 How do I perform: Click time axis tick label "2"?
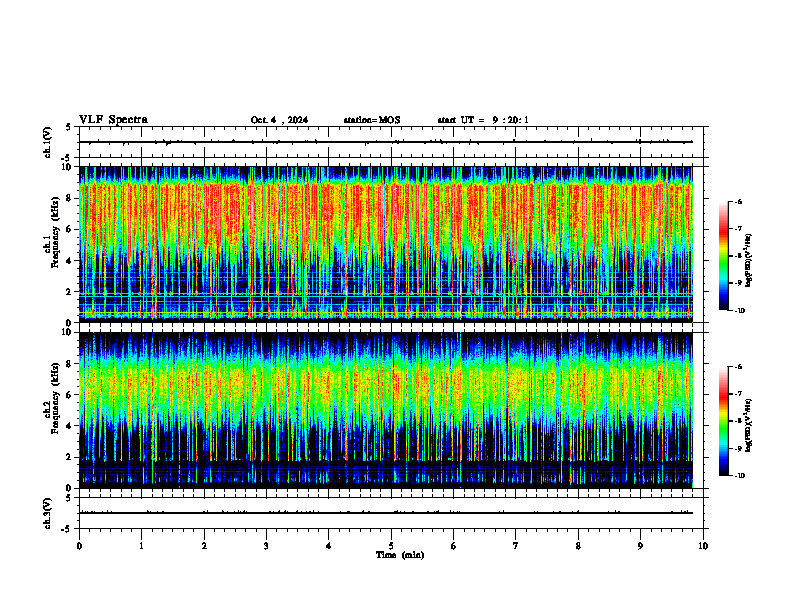click(x=204, y=546)
